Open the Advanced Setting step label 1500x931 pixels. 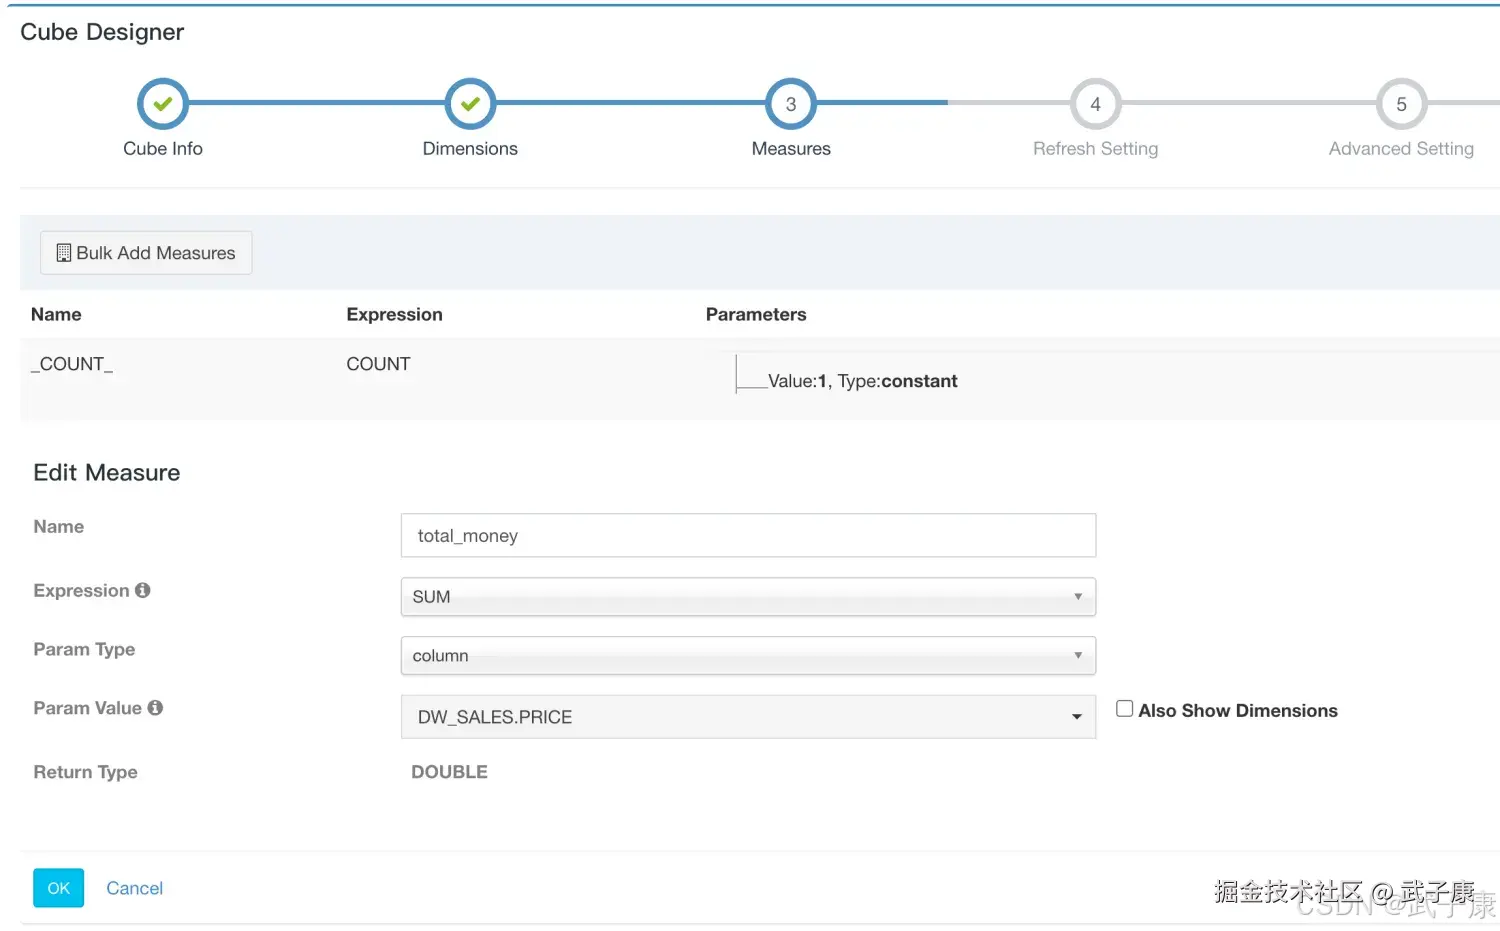(1401, 149)
